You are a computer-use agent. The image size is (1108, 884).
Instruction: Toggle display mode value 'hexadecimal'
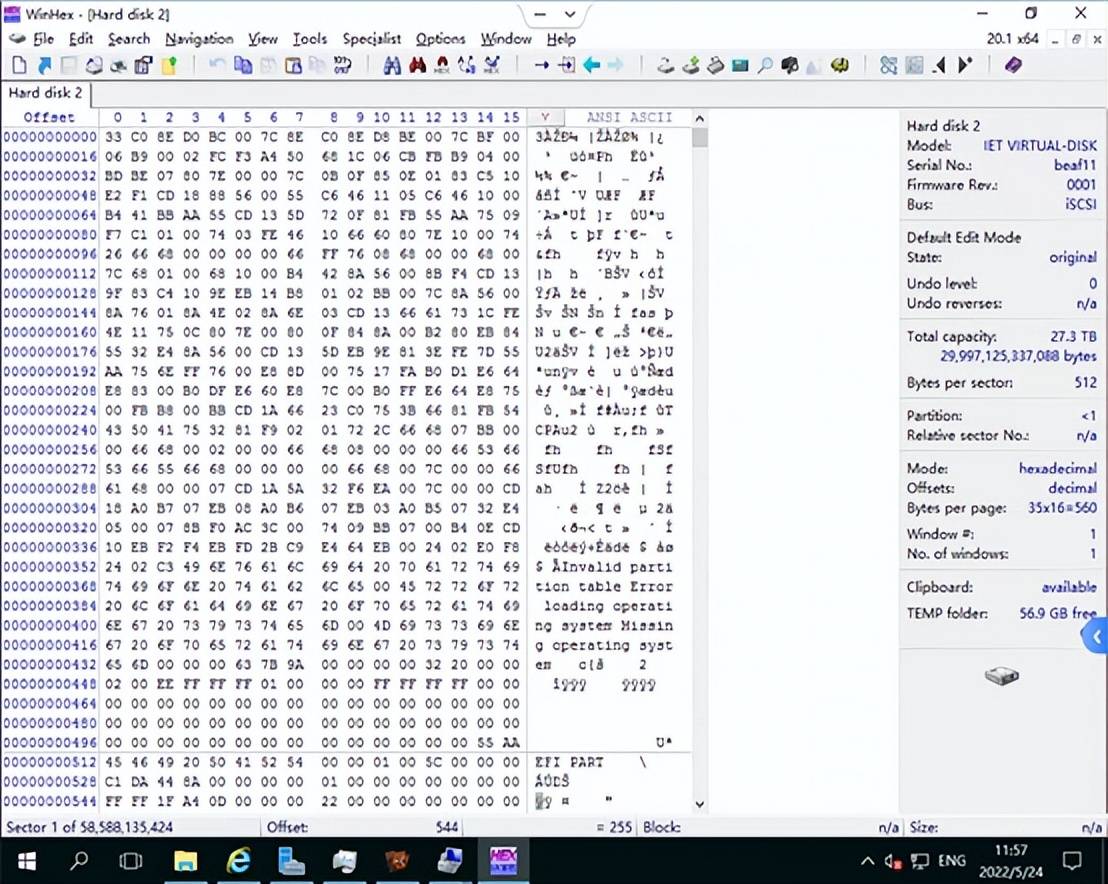coord(1057,468)
